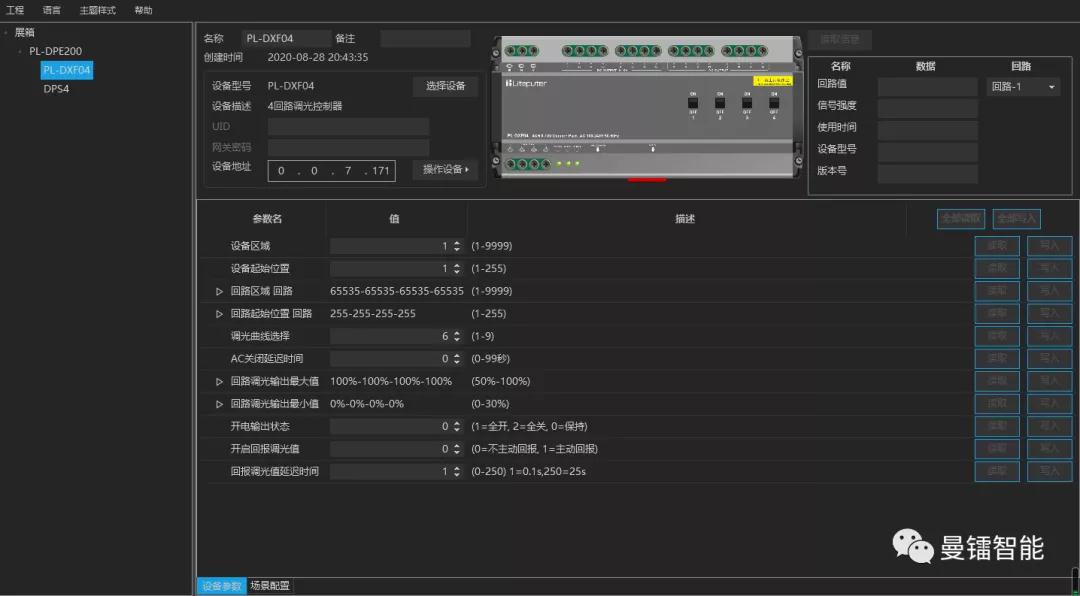The height and width of the screenshot is (596, 1080).
Task: Flip channel 2 switch on the device image
Action: click(719, 103)
